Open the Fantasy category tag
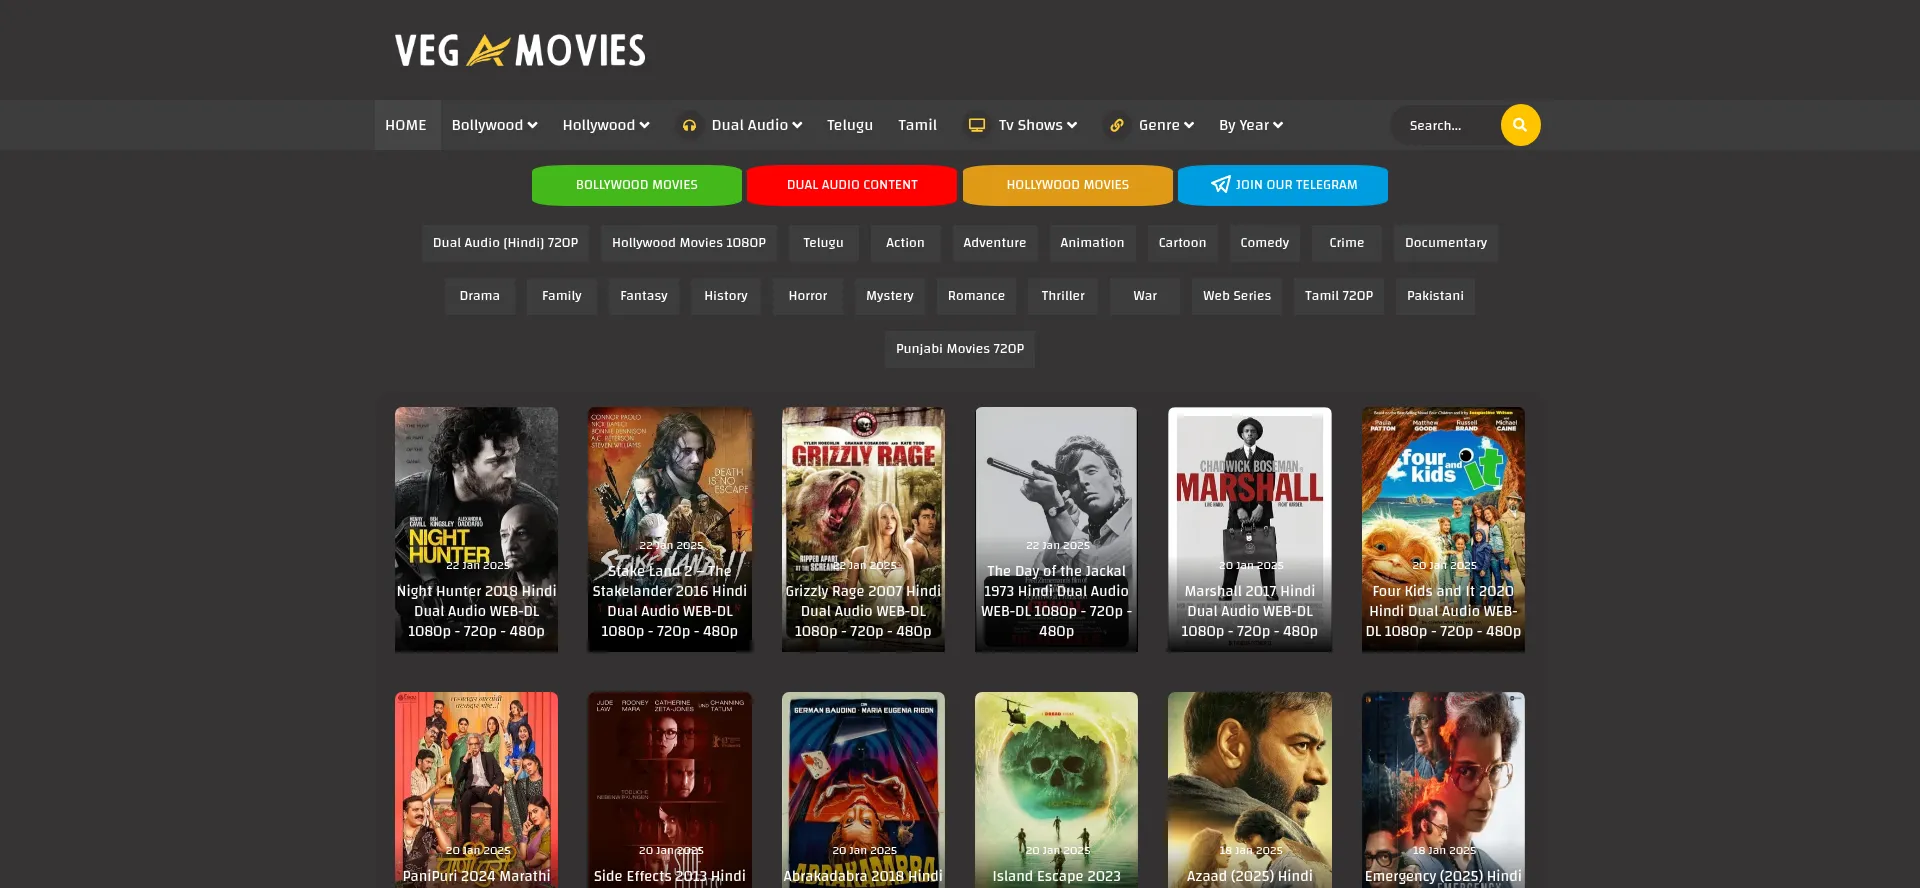Screen dimensions: 1920x888 [x=644, y=296]
